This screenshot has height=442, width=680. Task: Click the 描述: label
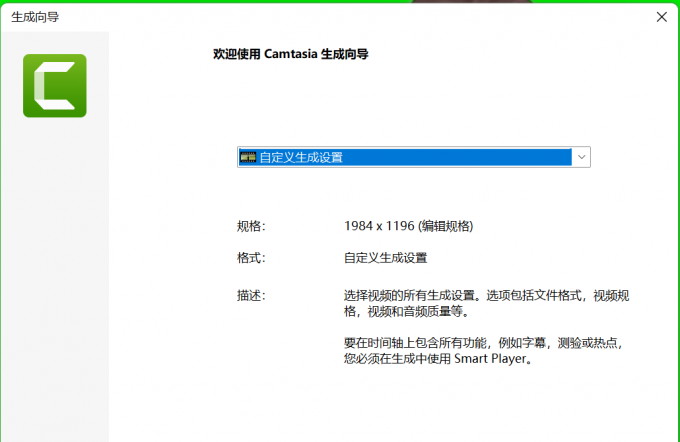[x=251, y=296]
